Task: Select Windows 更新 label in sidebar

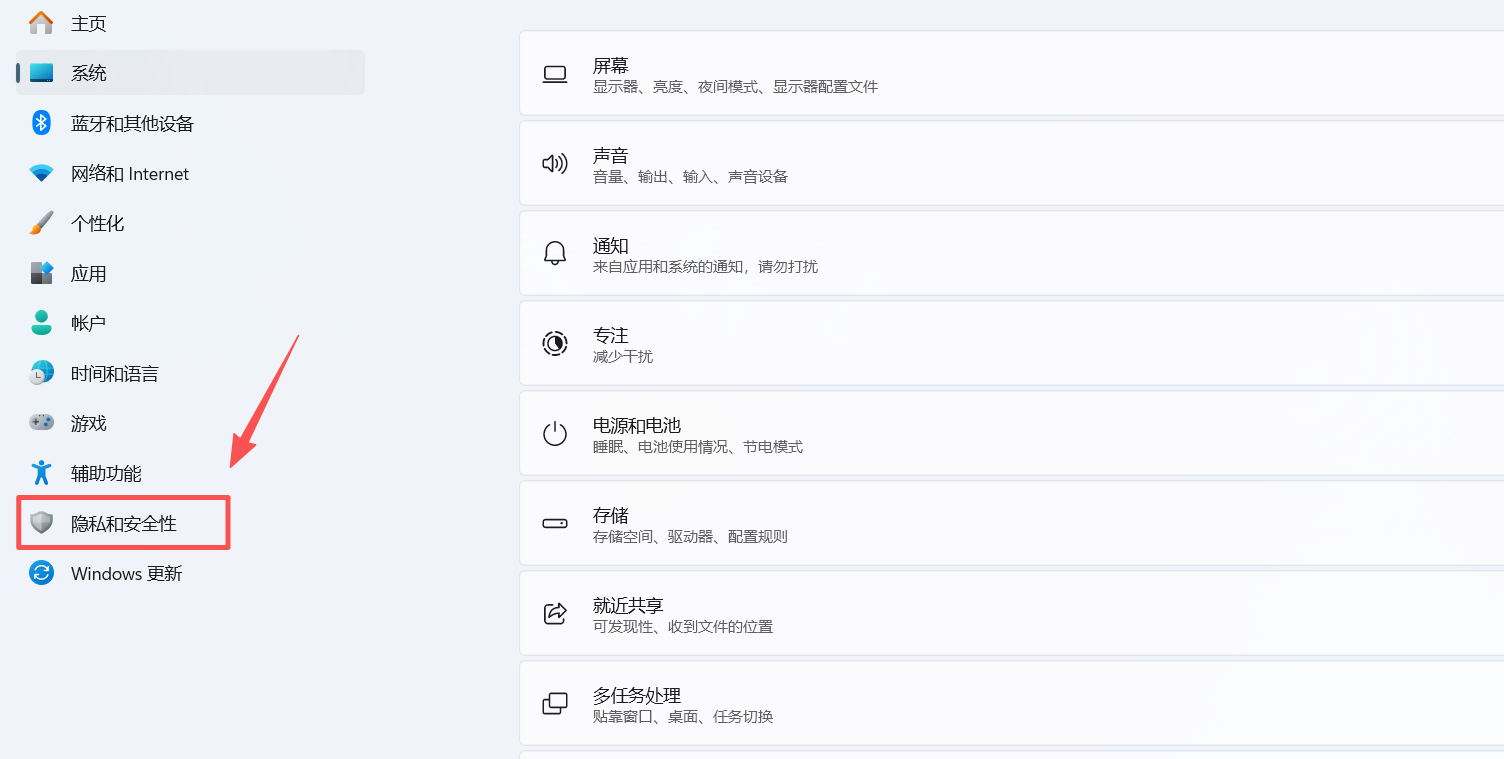Action: (127, 574)
